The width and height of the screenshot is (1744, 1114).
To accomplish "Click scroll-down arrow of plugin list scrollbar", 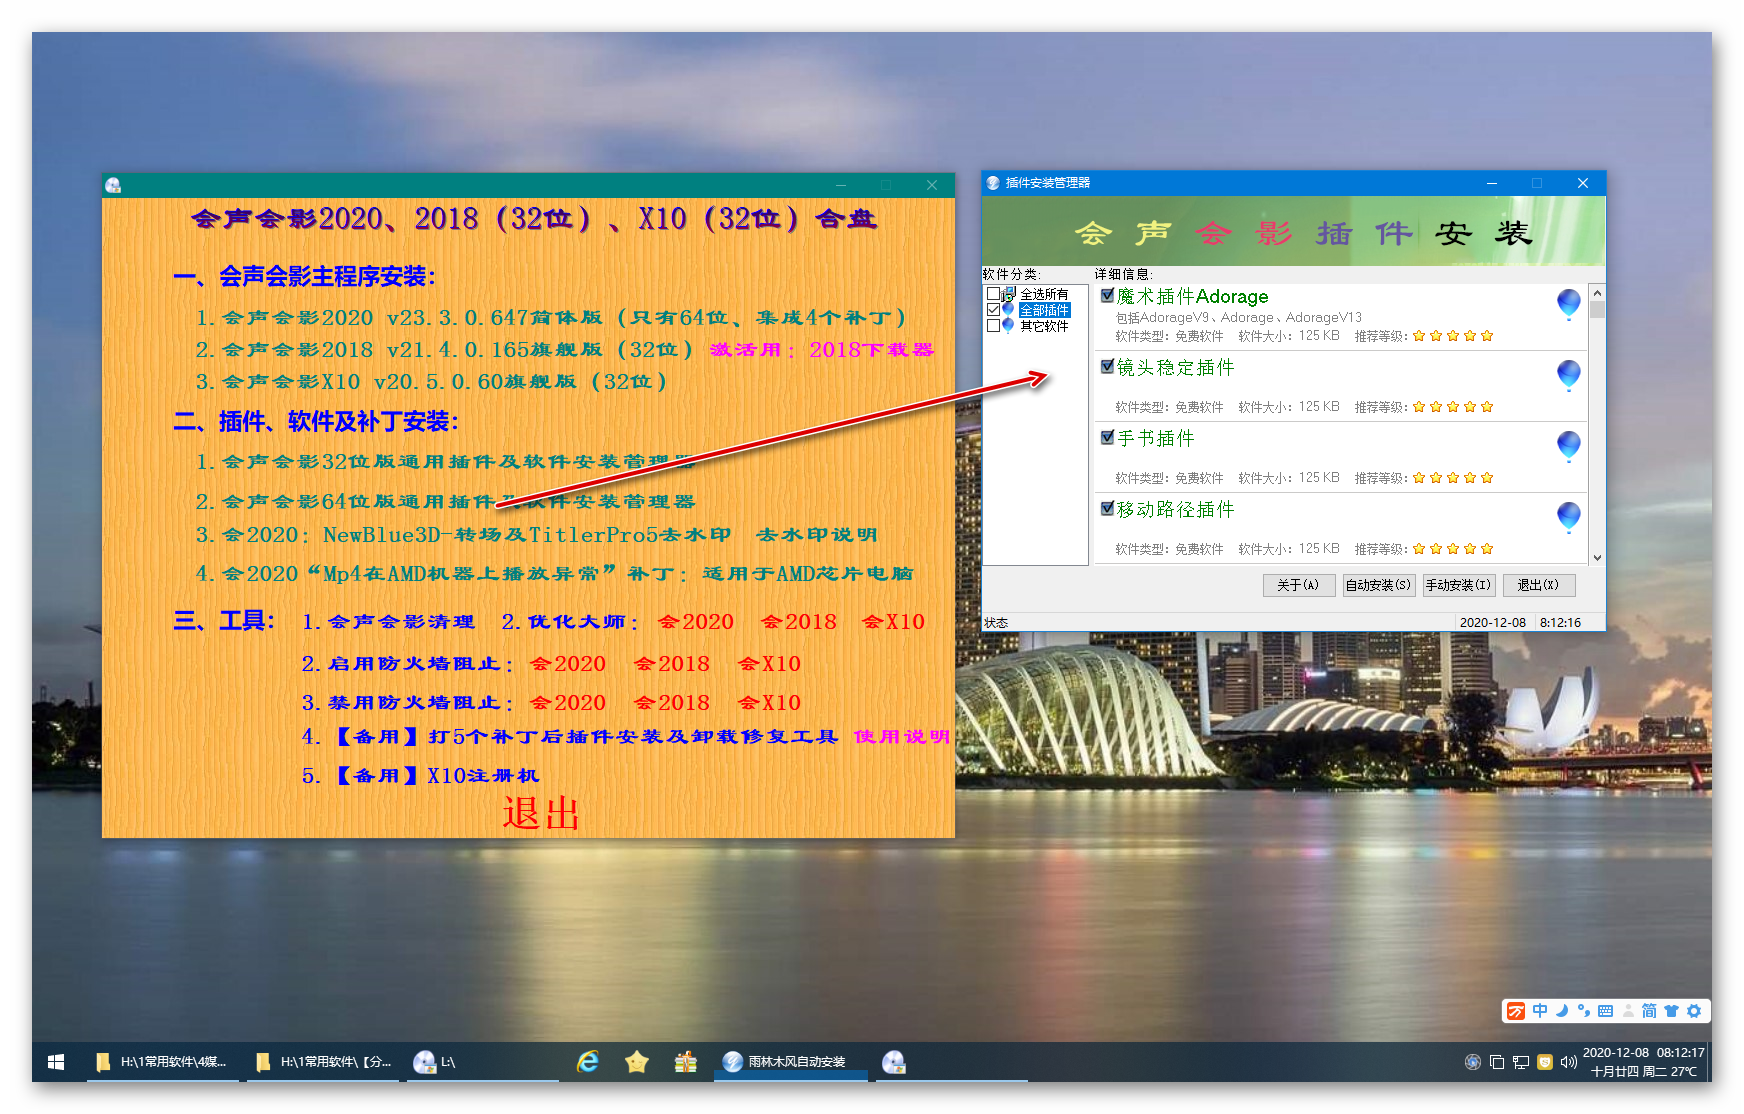I will point(1597,557).
